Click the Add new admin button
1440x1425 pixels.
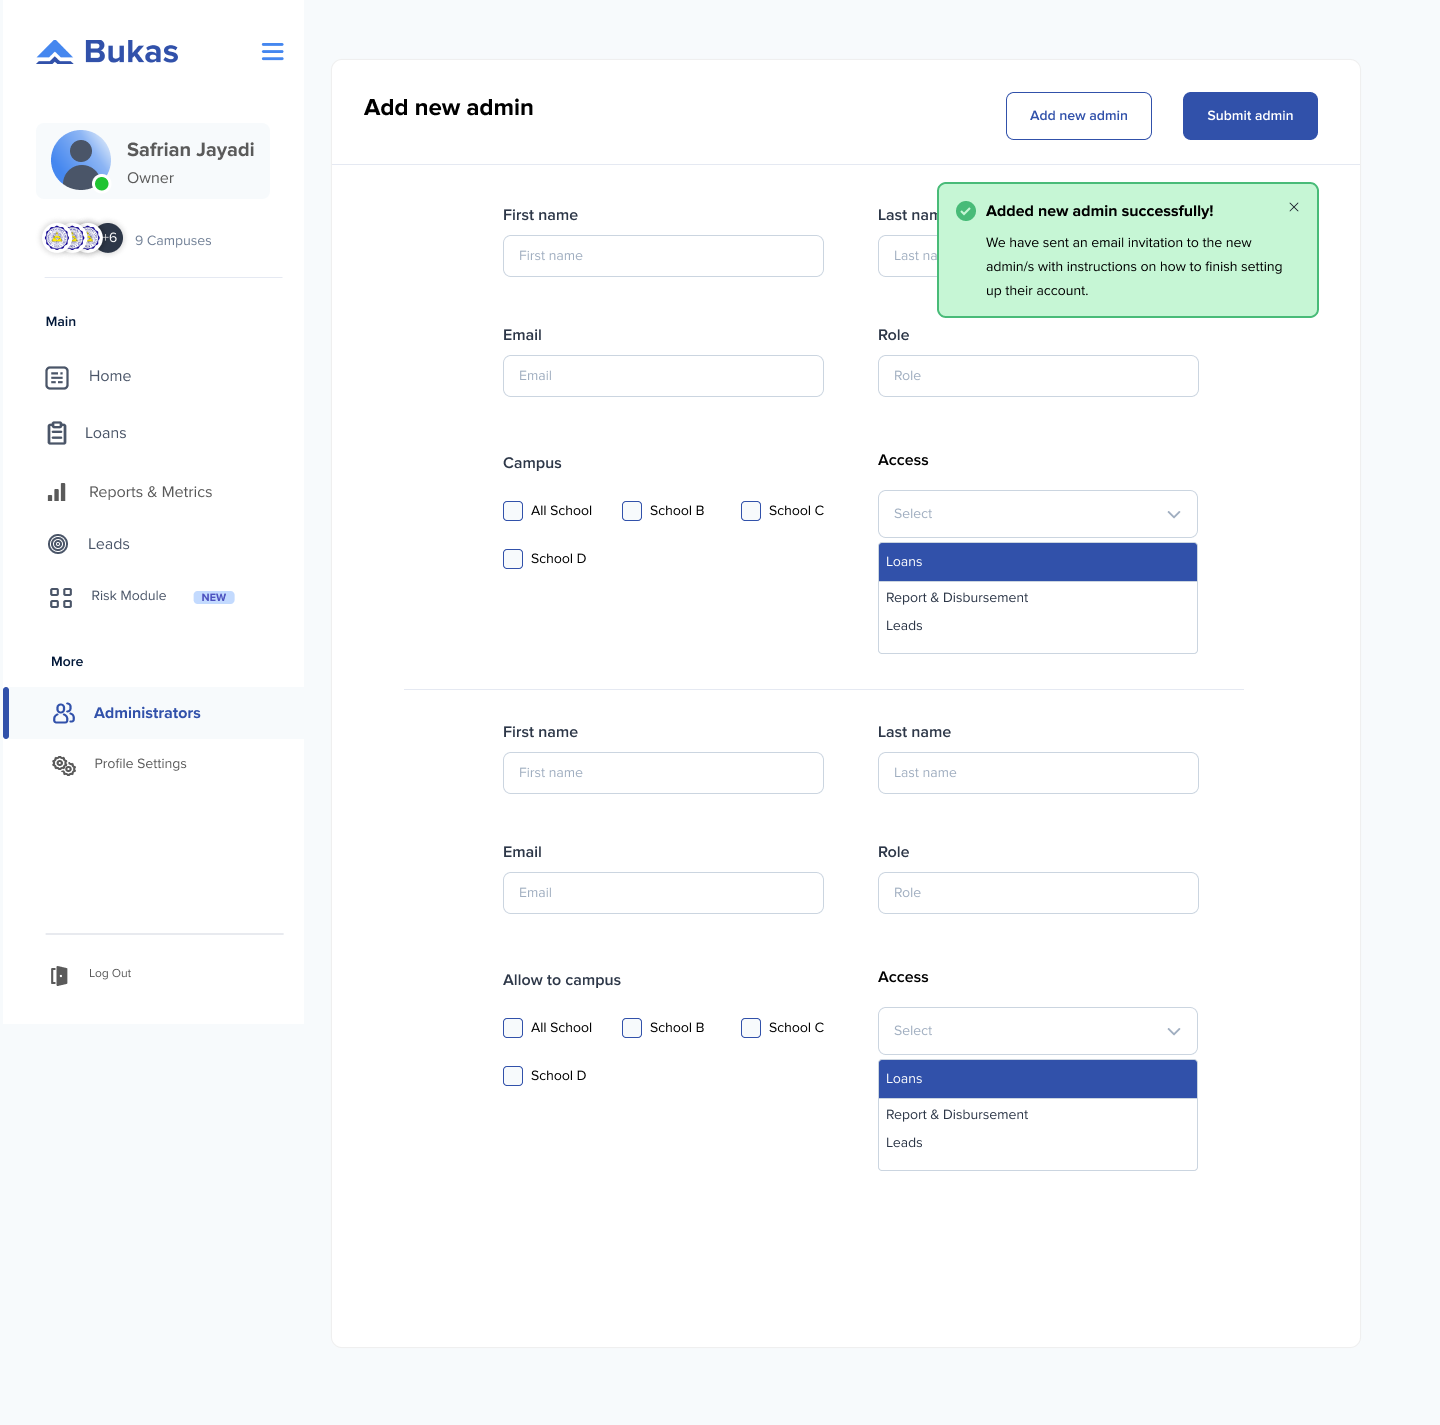(1079, 116)
